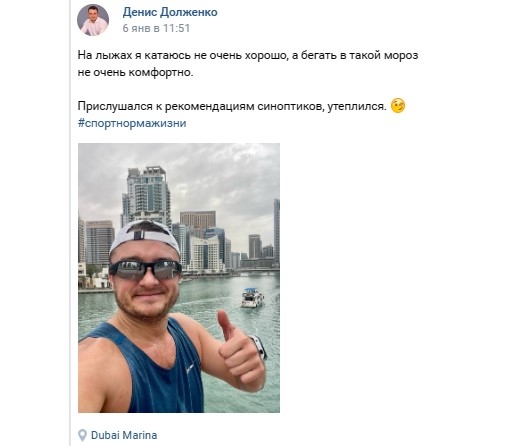Click the sunglasses in the selfie
This screenshot has height=446, width=513.
pos(145,269)
